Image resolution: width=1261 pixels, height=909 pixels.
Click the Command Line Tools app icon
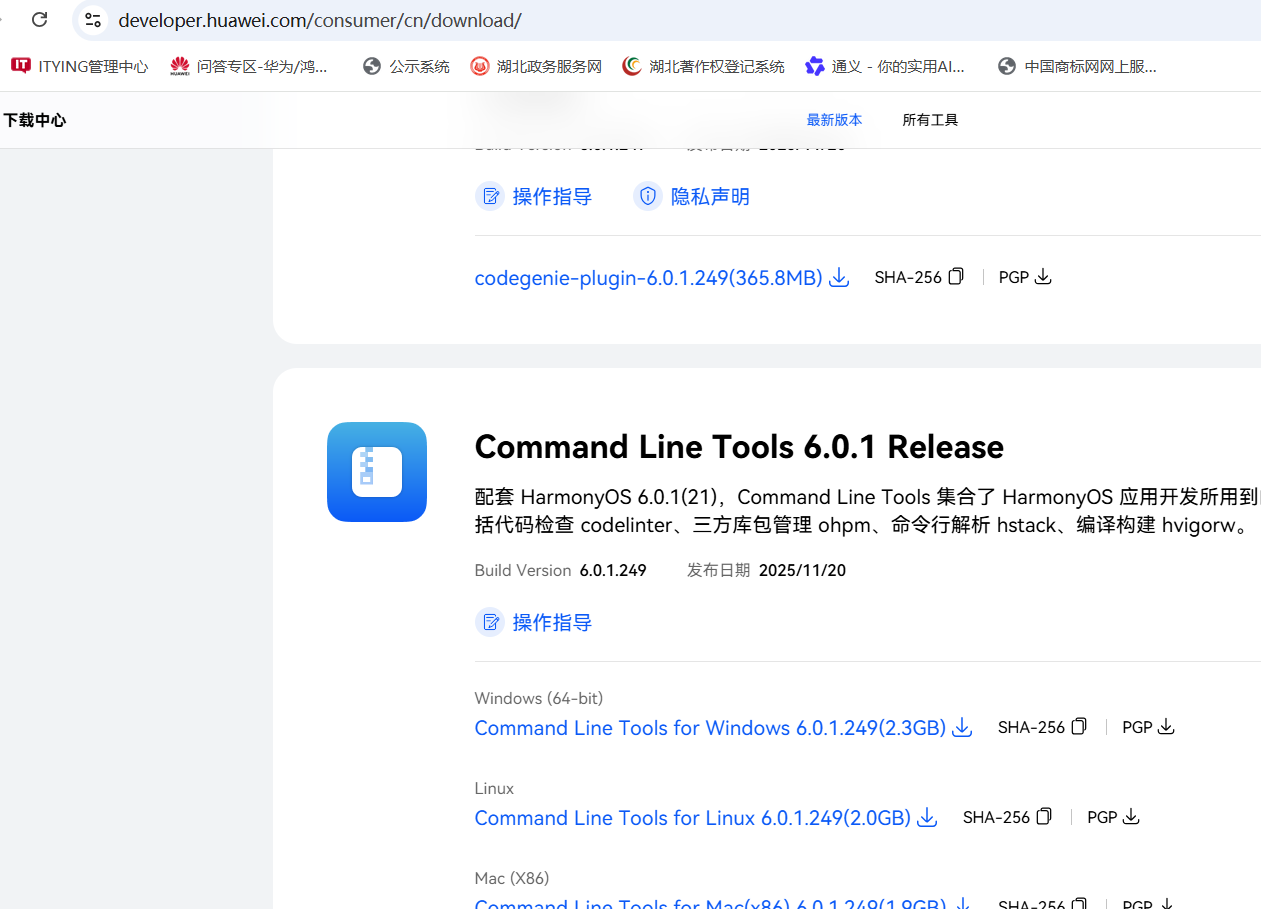point(377,472)
